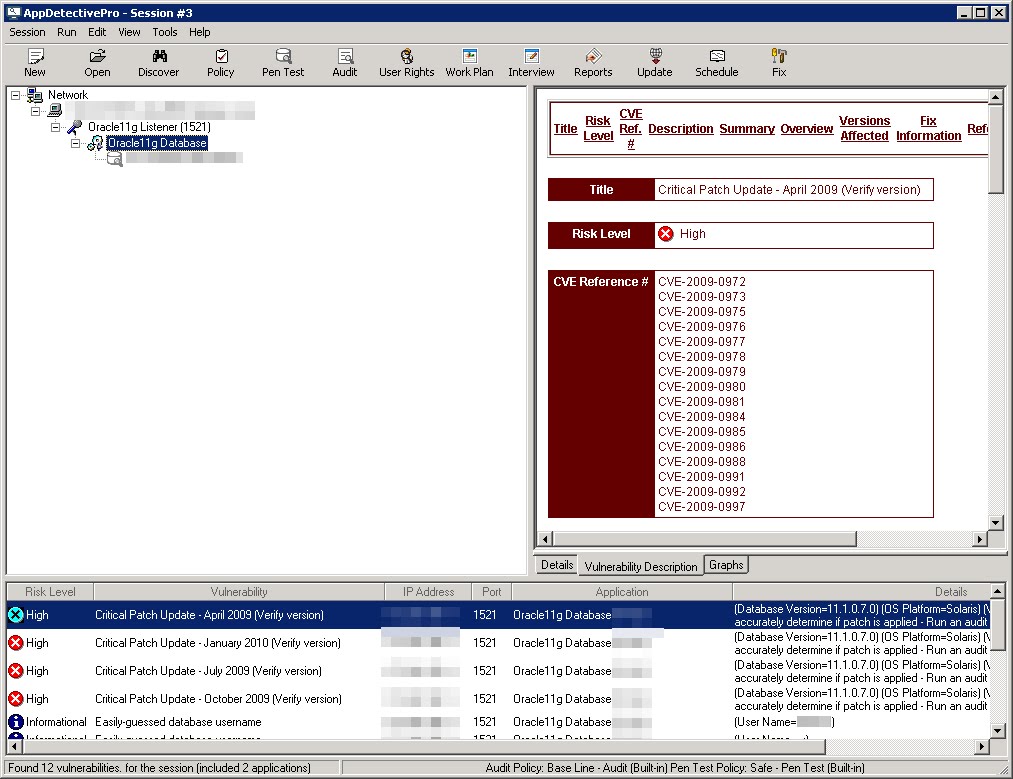The height and width of the screenshot is (779, 1013).
Task: Open the Work Plan tool
Action: (x=470, y=56)
